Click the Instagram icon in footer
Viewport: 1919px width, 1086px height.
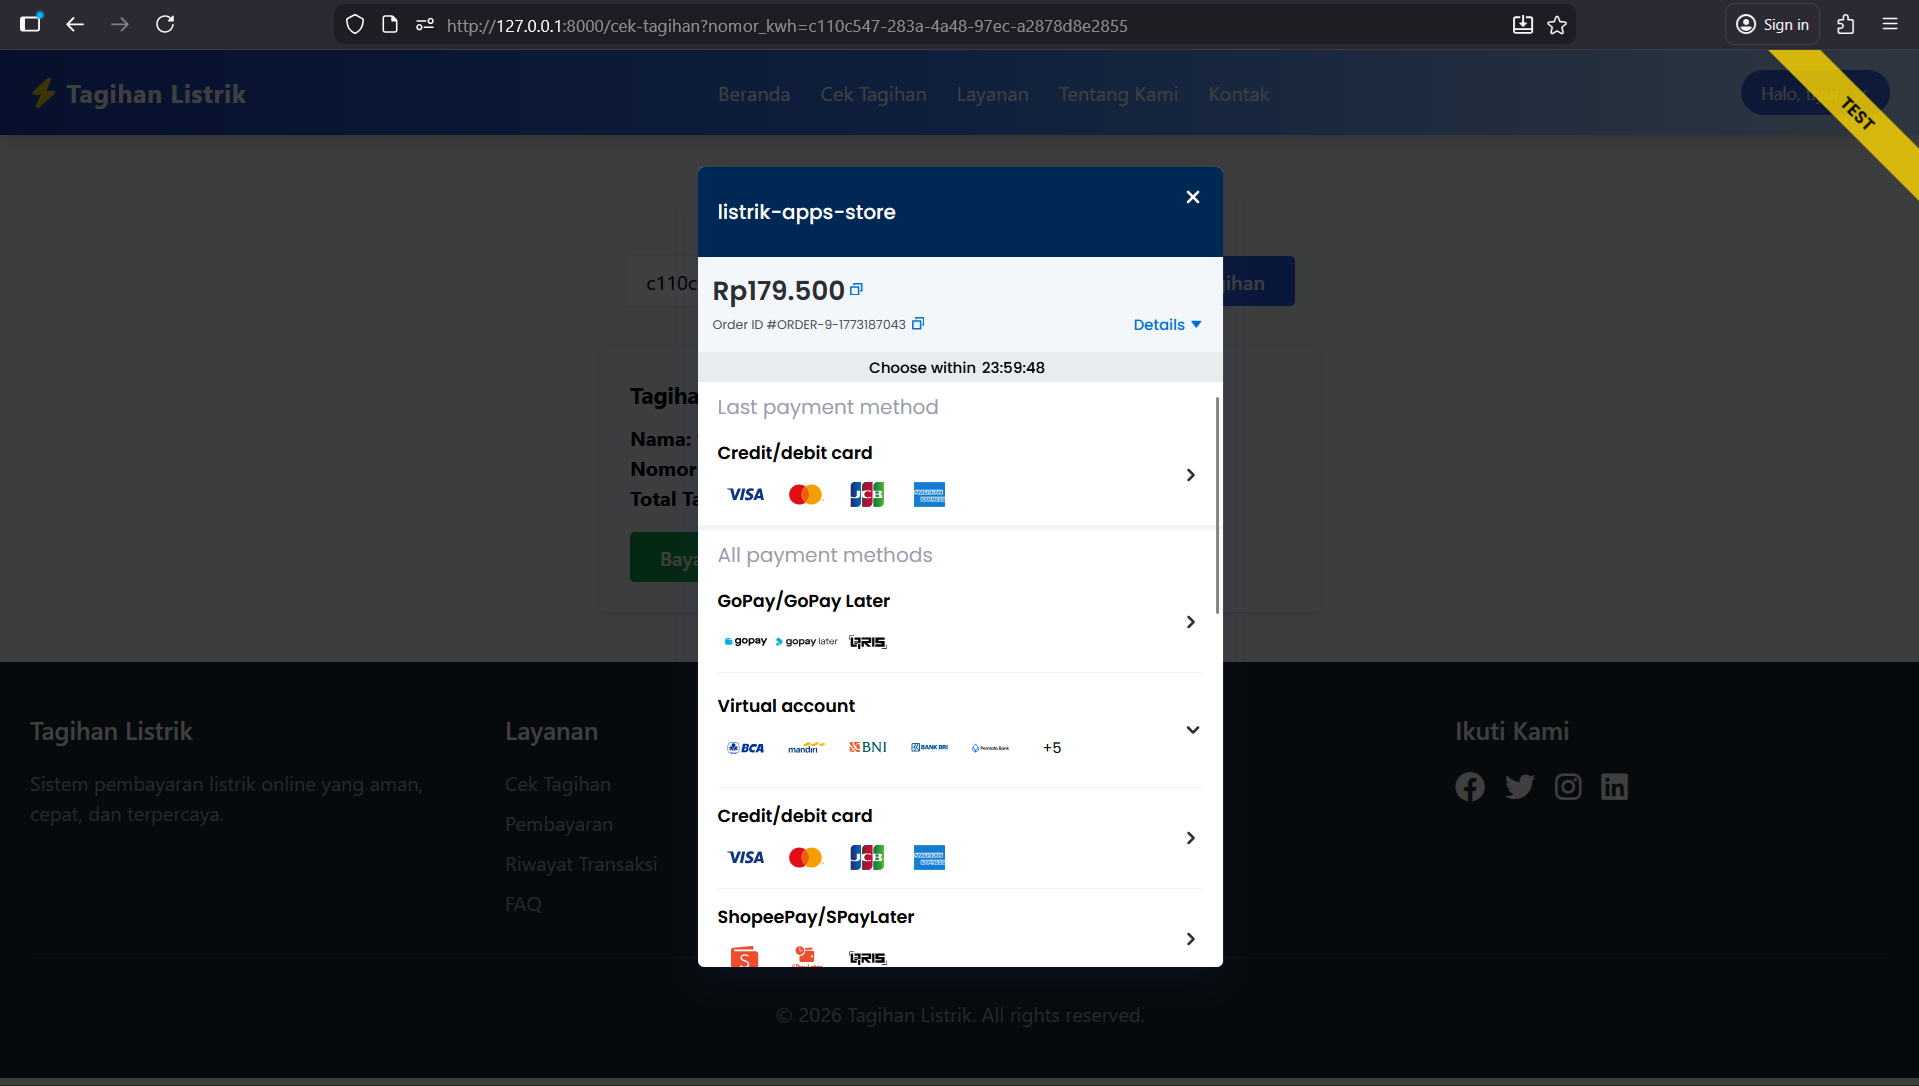pos(1568,787)
